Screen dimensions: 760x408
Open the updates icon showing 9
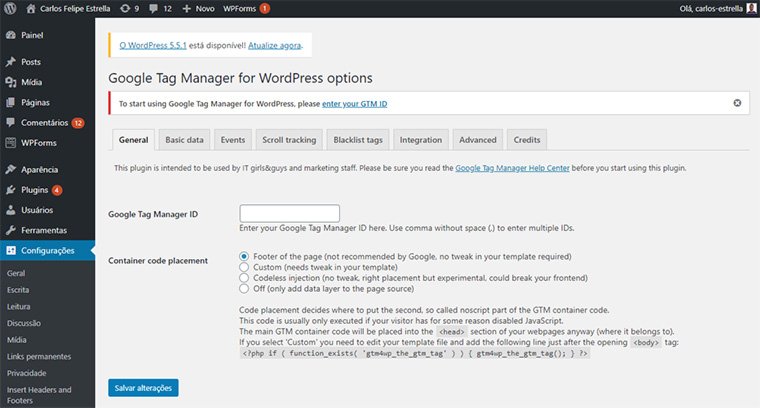(129, 8)
